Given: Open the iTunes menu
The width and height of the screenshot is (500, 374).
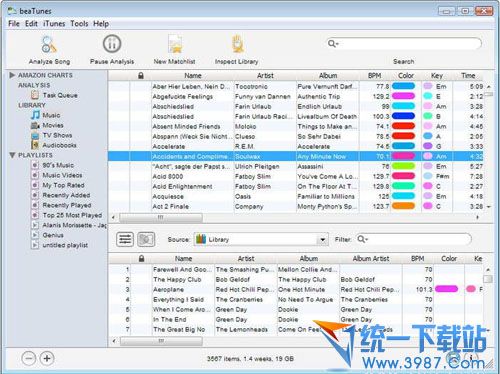Looking at the screenshot, I should (x=54, y=24).
